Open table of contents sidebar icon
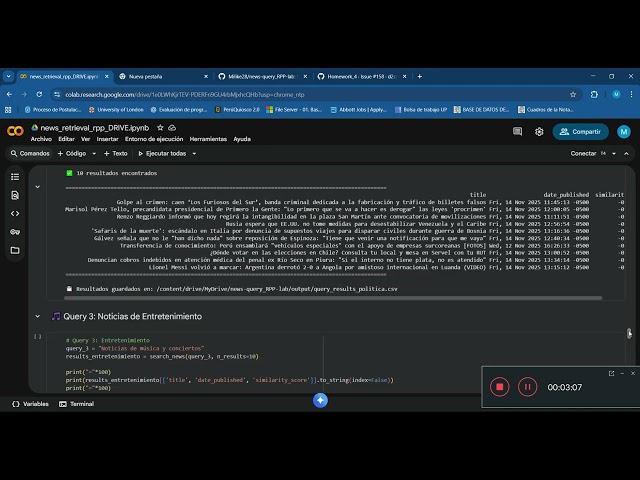The height and width of the screenshot is (480, 640). coord(15,177)
